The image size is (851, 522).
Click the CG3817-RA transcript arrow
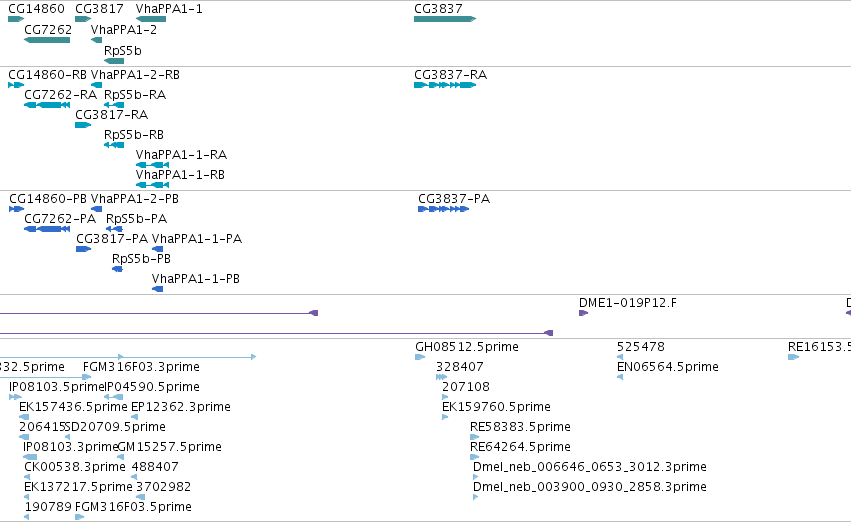coord(83,125)
